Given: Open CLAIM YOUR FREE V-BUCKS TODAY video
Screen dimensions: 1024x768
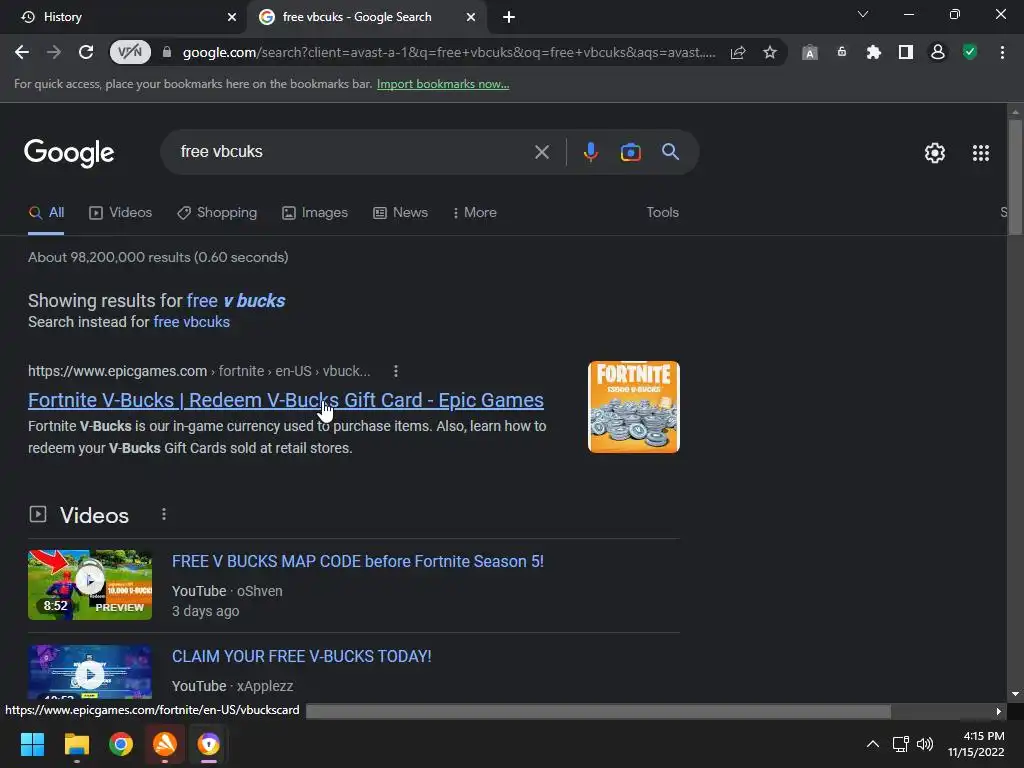Looking at the screenshot, I should pos(302,656).
